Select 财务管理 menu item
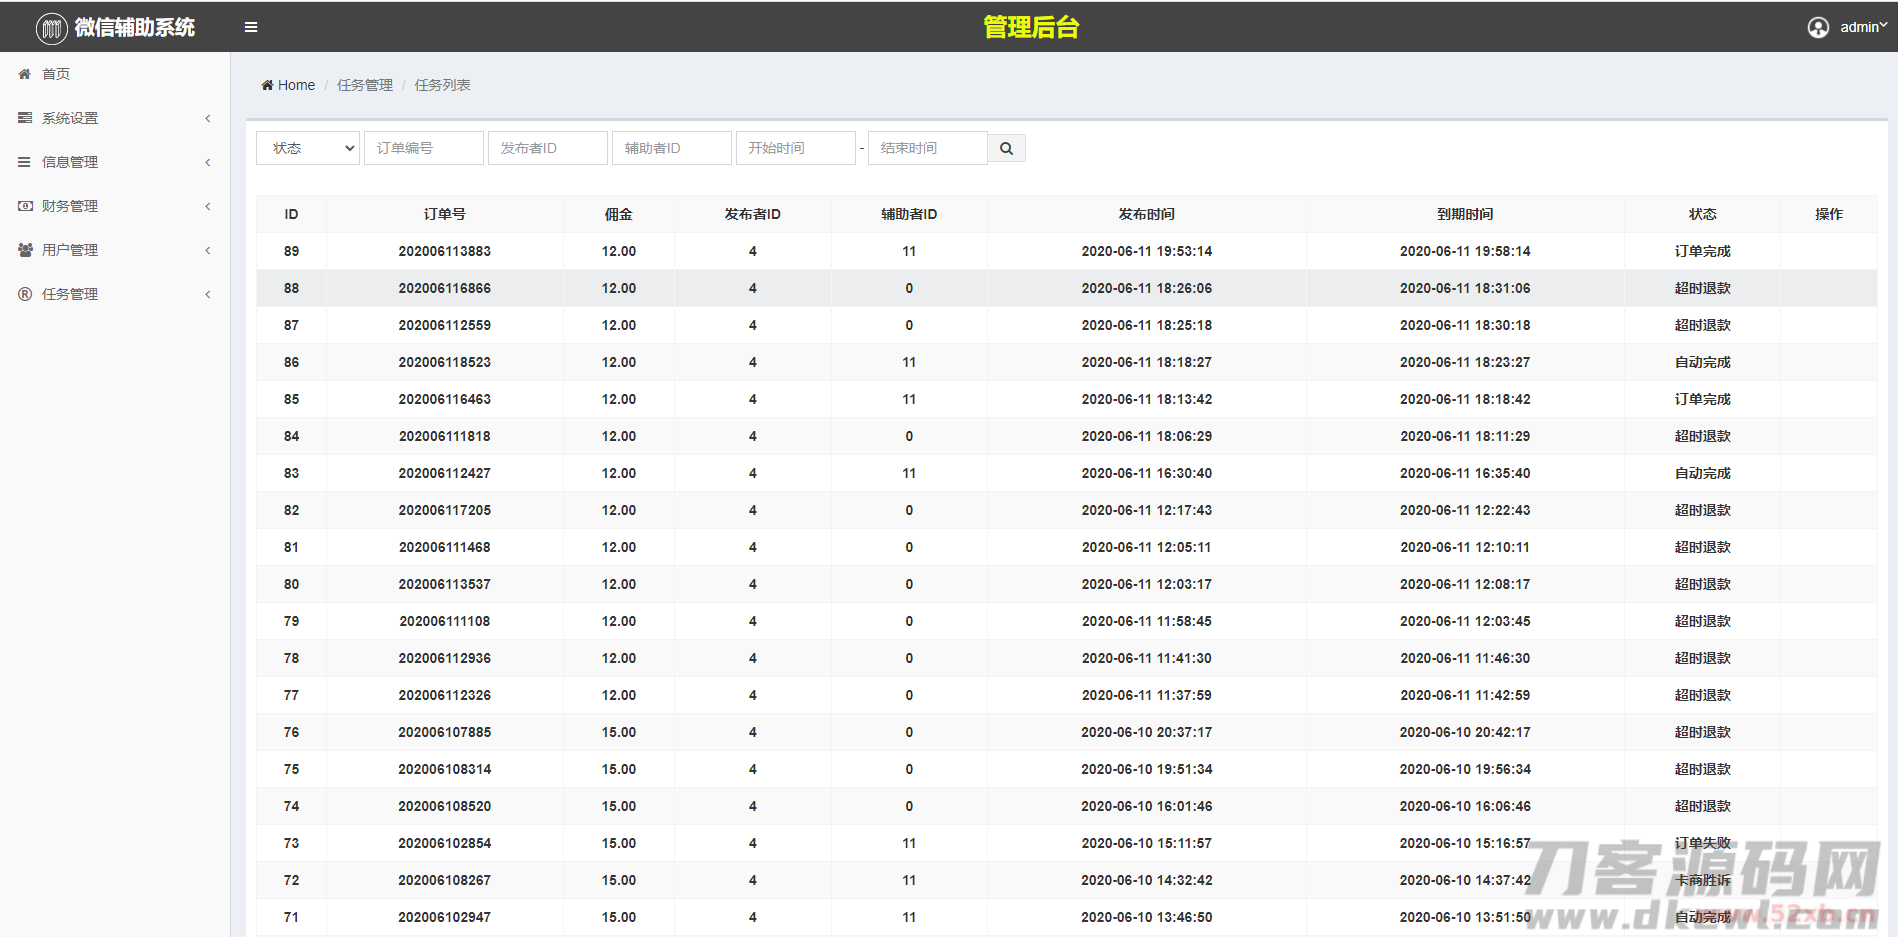 (70, 206)
